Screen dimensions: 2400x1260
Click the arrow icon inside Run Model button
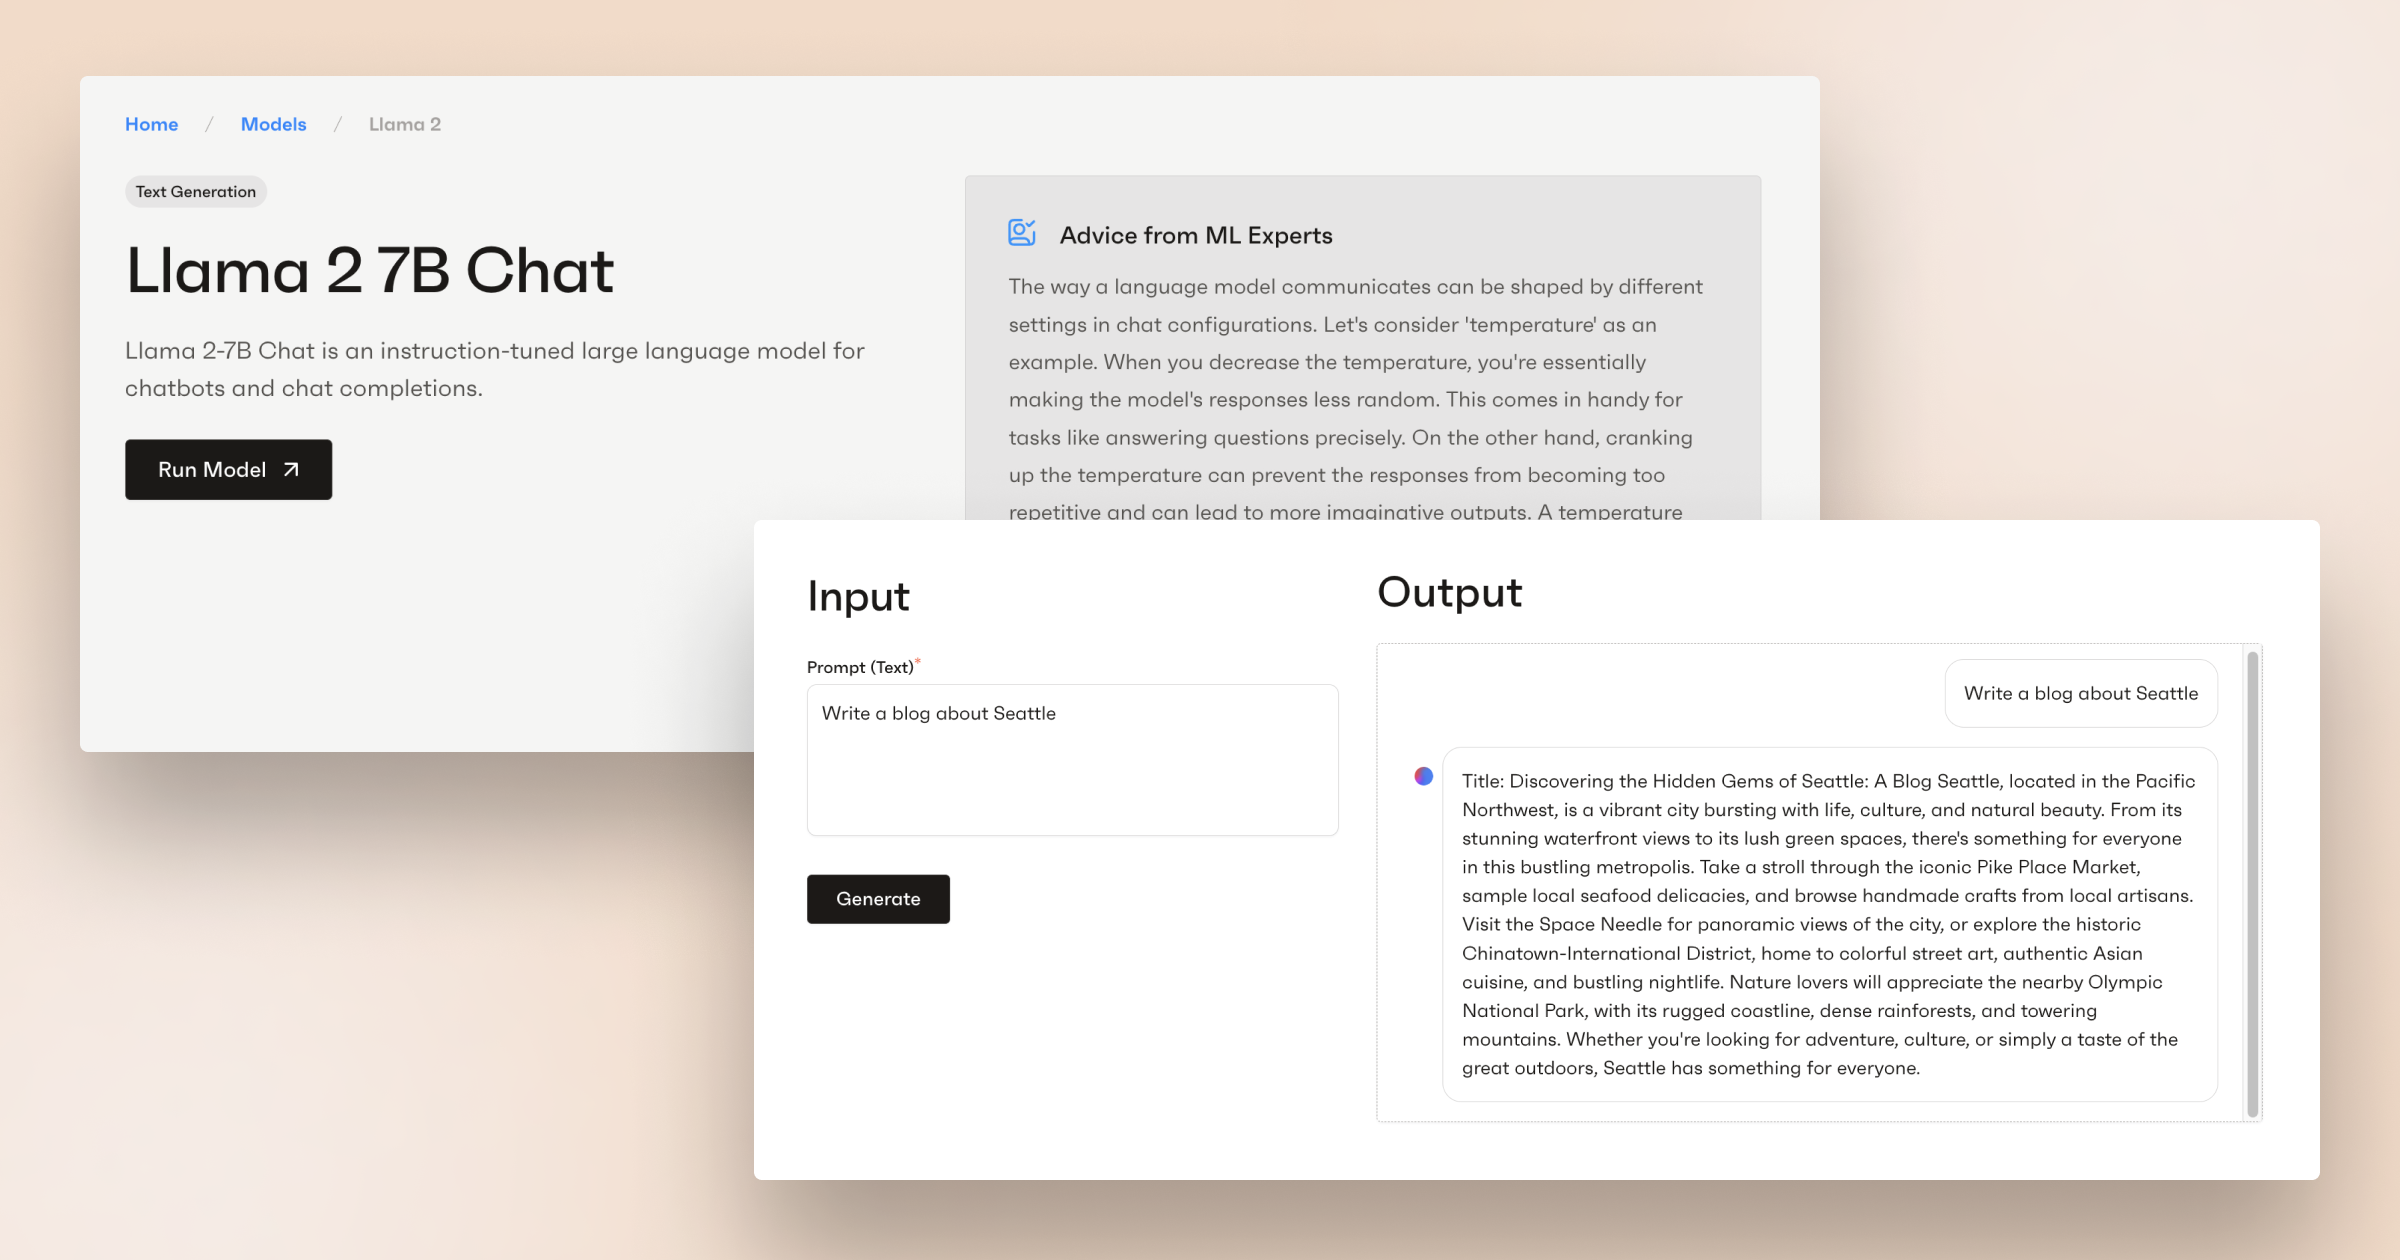pyautogui.click(x=290, y=468)
